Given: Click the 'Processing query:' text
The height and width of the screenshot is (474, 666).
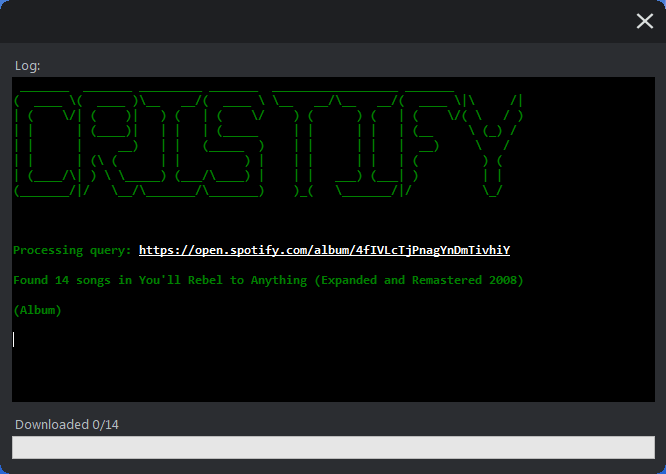Looking at the screenshot, I should click(x=72, y=250).
